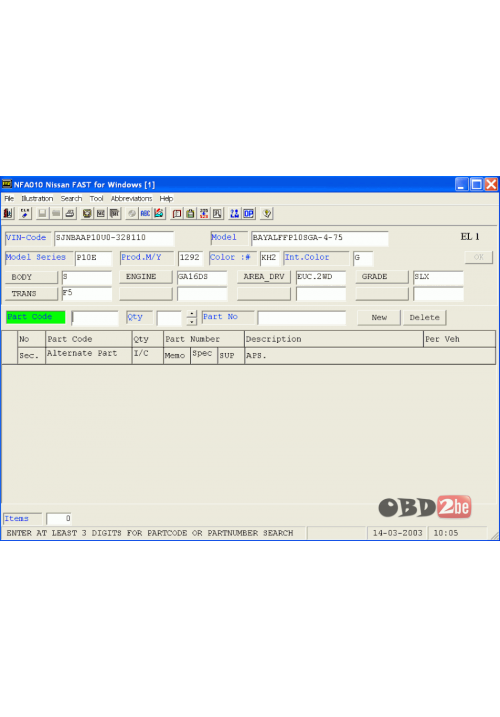
Task: Click the green Part Code label
Action: click(35, 317)
